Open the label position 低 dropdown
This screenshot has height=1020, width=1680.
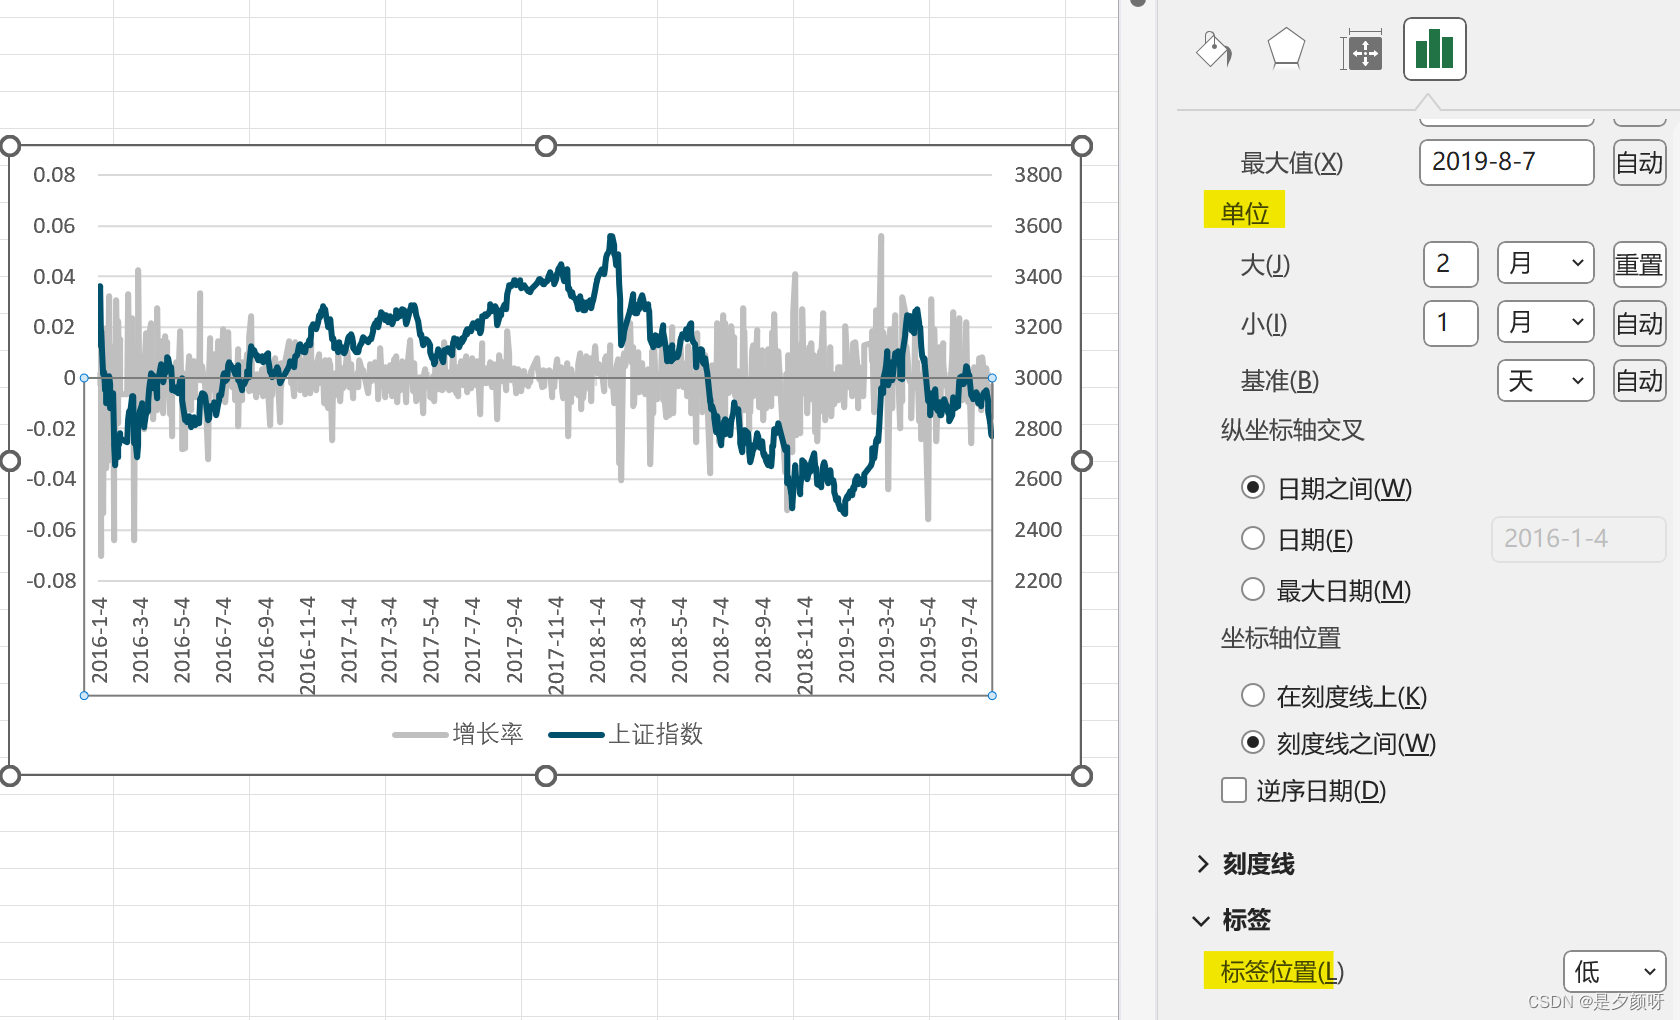[x=1615, y=971]
